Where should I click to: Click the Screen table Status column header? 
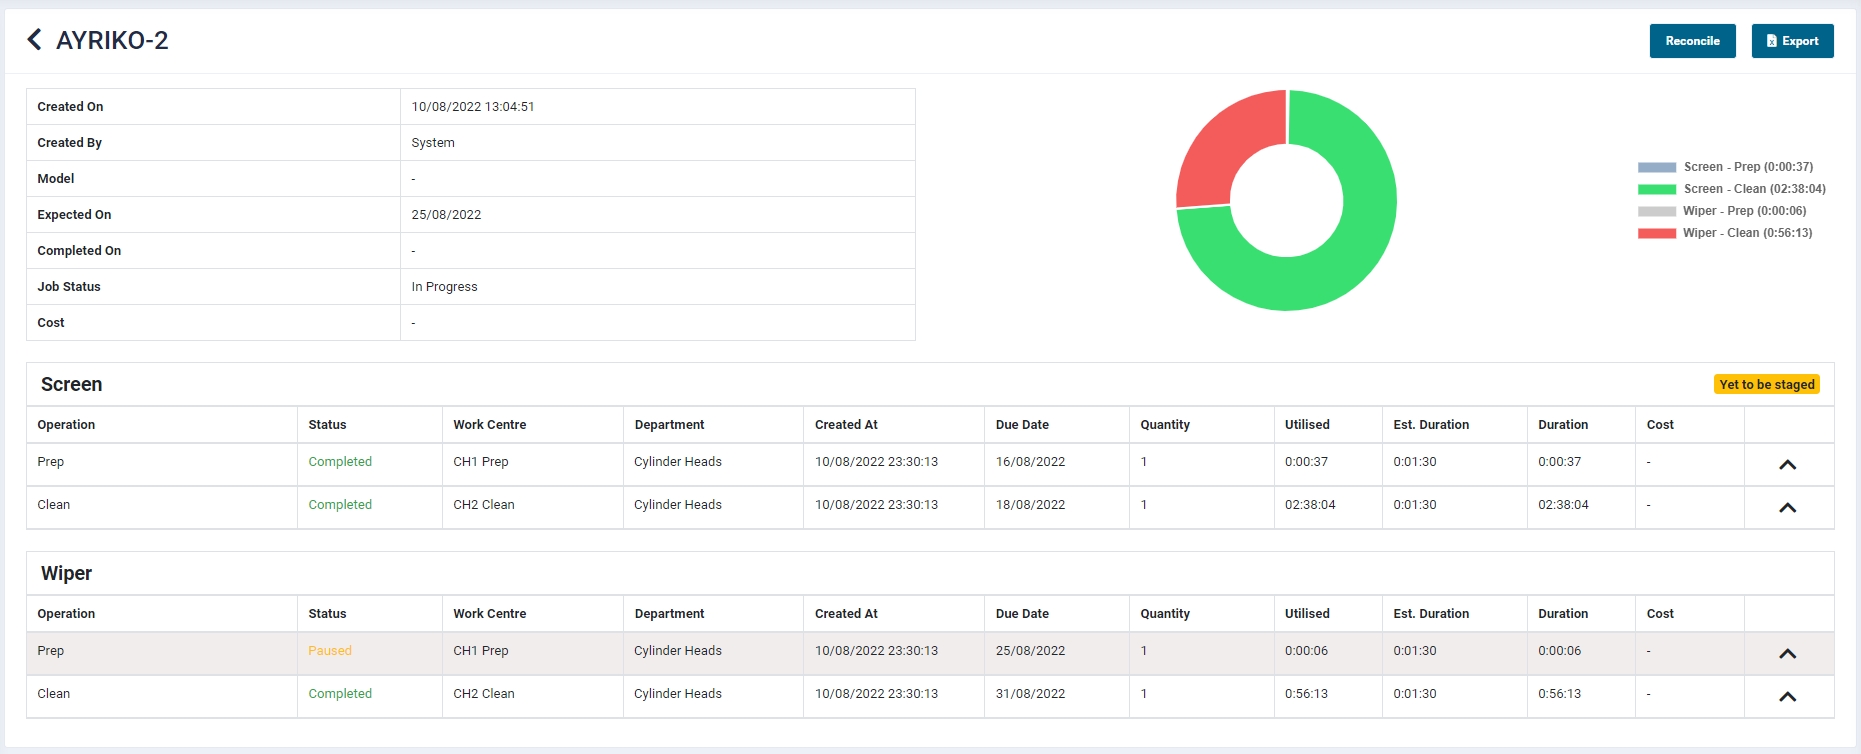tap(327, 425)
